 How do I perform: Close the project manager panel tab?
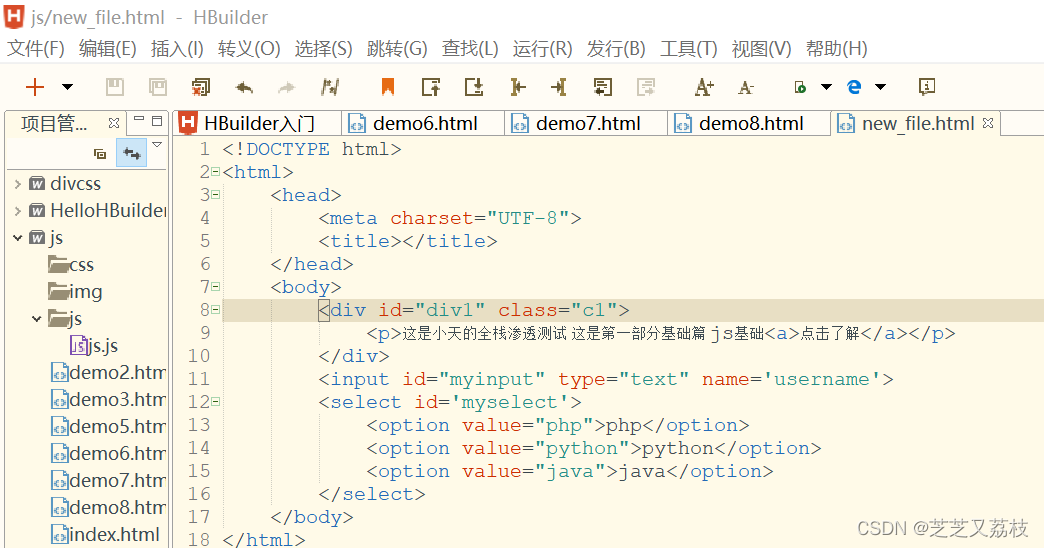pyautogui.click(x=114, y=123)
